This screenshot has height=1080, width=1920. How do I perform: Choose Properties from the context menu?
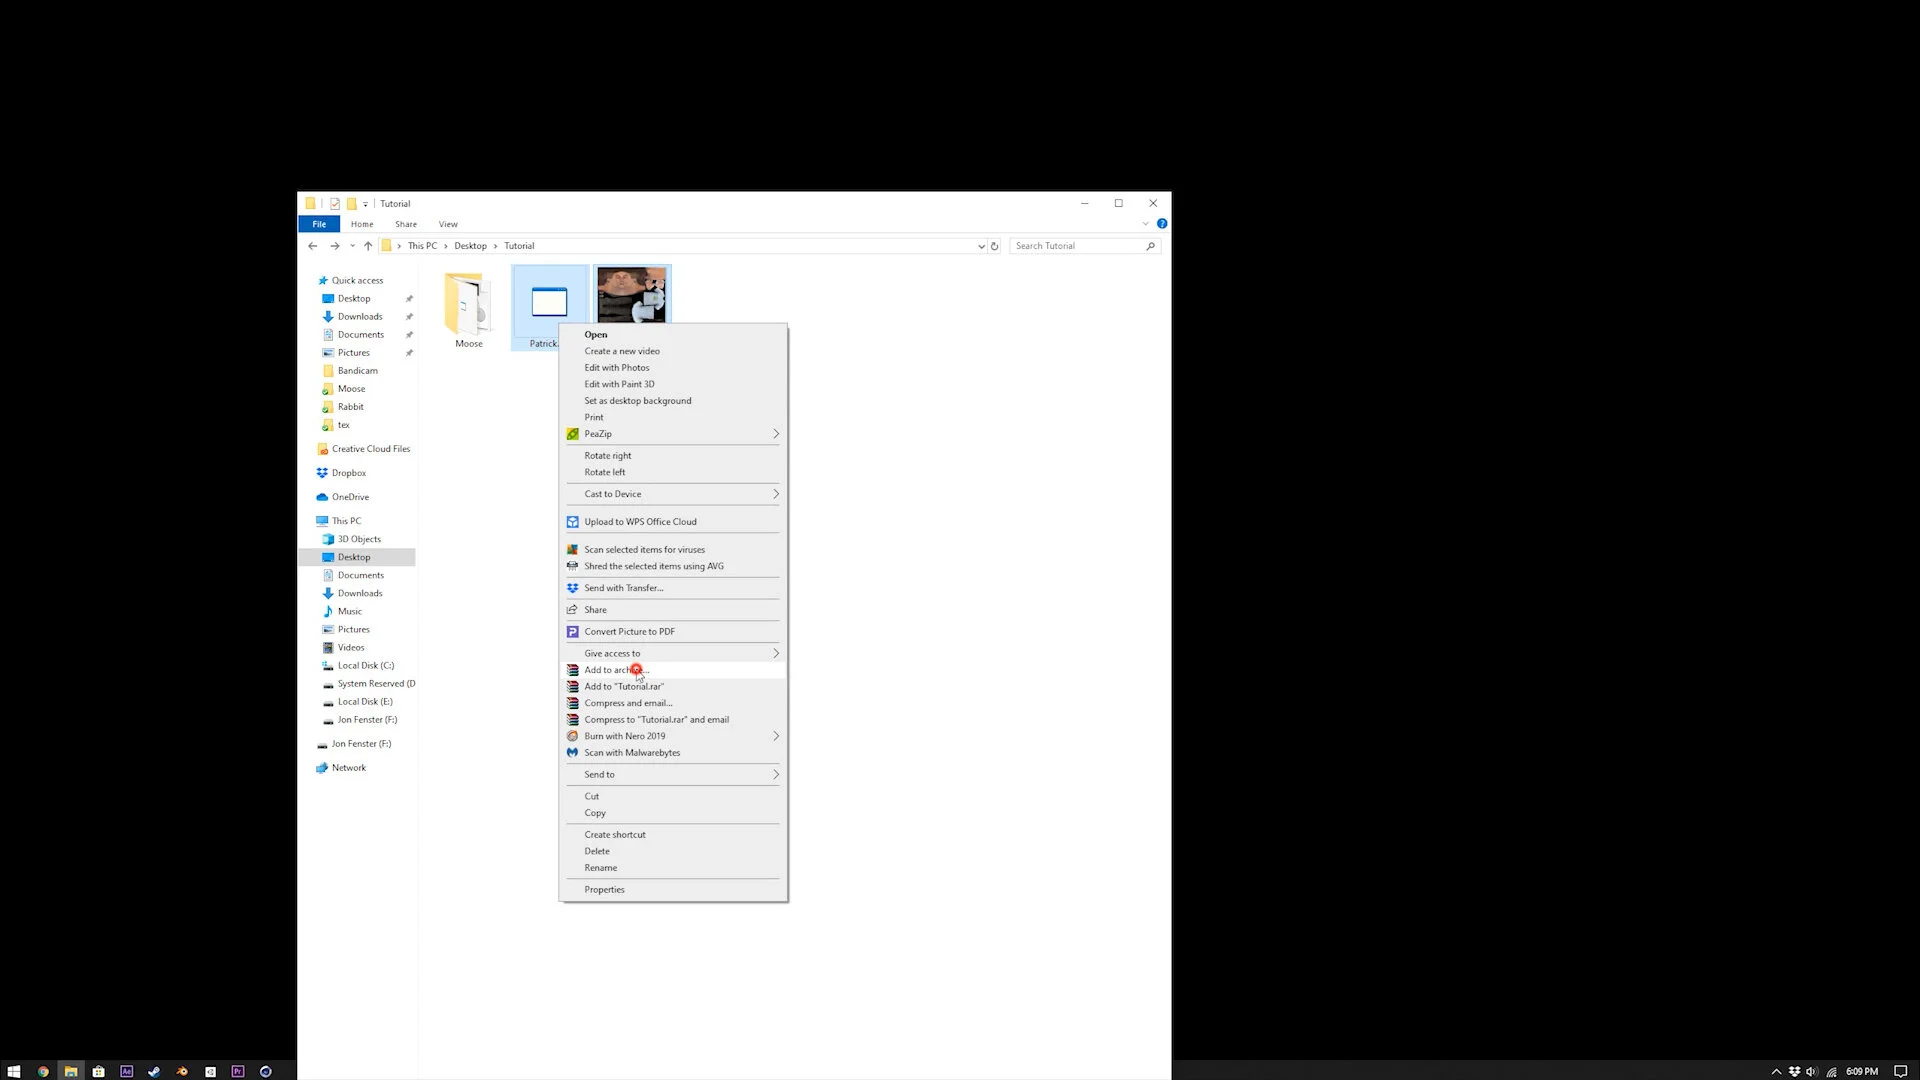click(x=604, y=890)
